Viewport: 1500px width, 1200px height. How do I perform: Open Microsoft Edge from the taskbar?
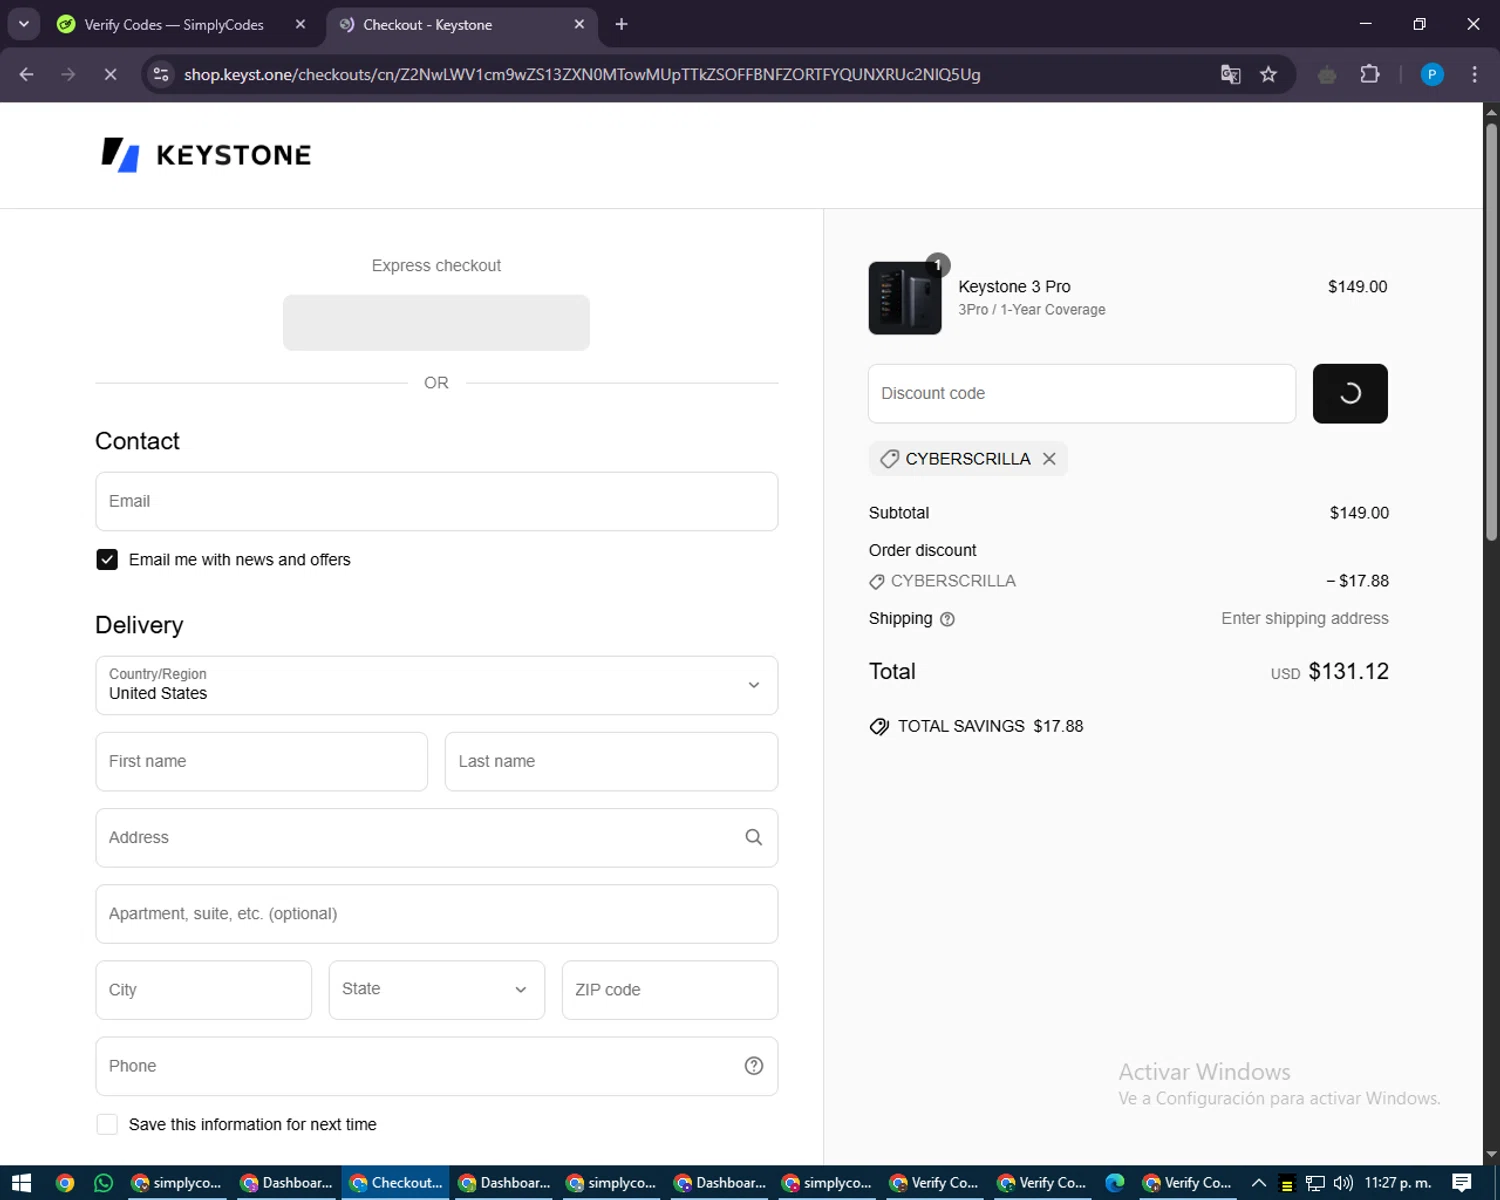click(x=1115, y=1183)
